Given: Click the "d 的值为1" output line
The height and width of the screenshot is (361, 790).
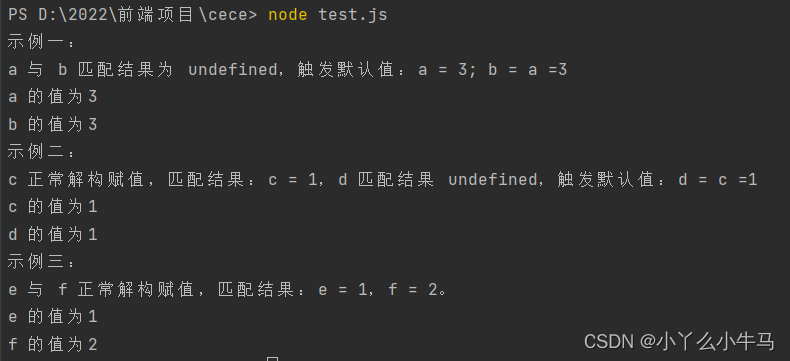Looking at the screenshot, I should pyautogui.click(x=53, y=234).
